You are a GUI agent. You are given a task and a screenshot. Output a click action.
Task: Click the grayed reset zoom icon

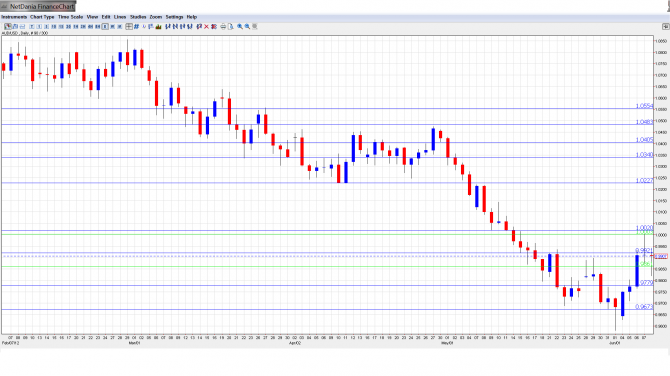point(254,26)
